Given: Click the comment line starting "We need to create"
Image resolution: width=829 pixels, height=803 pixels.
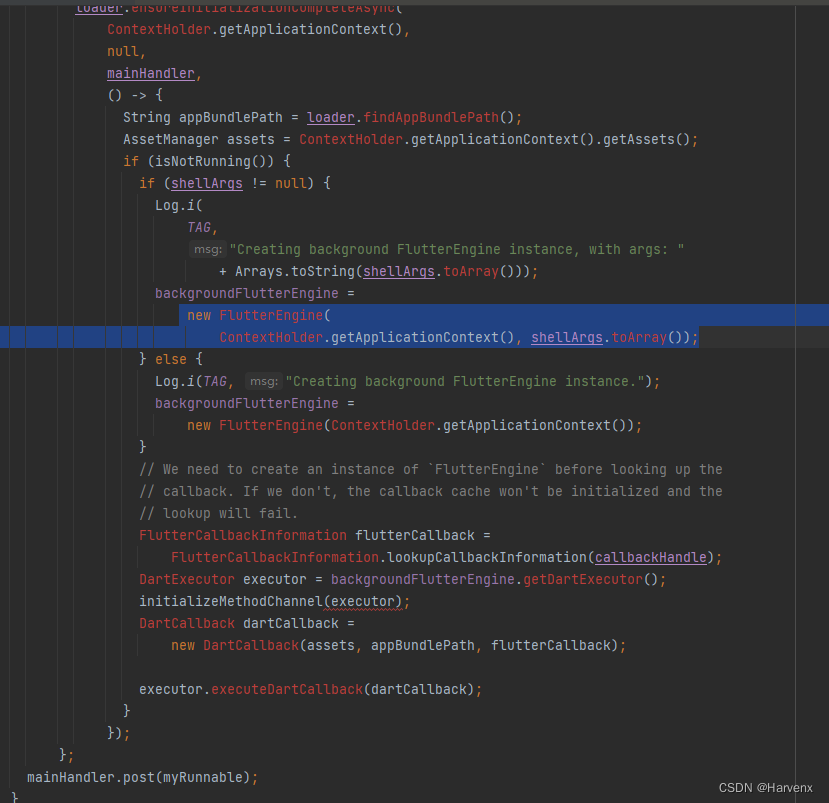Looking at the screenshot, I should tap(430, 469).
